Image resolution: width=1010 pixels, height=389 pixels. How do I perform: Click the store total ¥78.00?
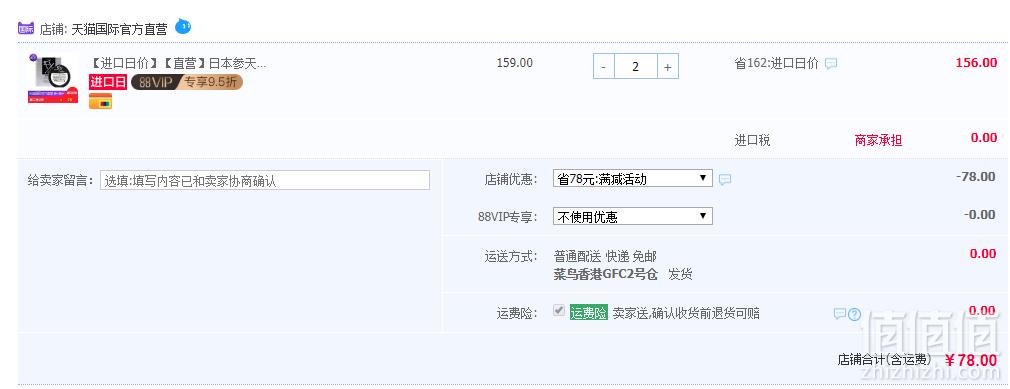click(971, 360)
